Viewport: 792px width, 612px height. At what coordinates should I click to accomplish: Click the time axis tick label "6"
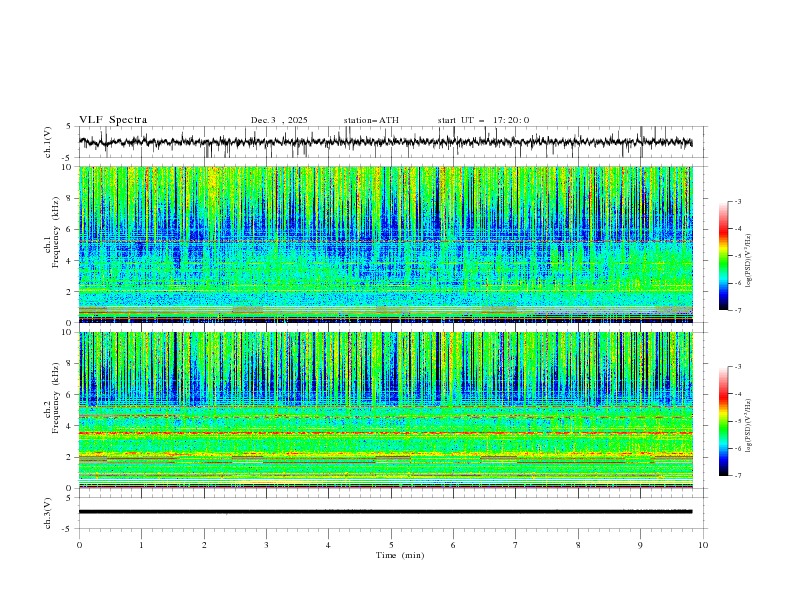click(x=453, y=545)
